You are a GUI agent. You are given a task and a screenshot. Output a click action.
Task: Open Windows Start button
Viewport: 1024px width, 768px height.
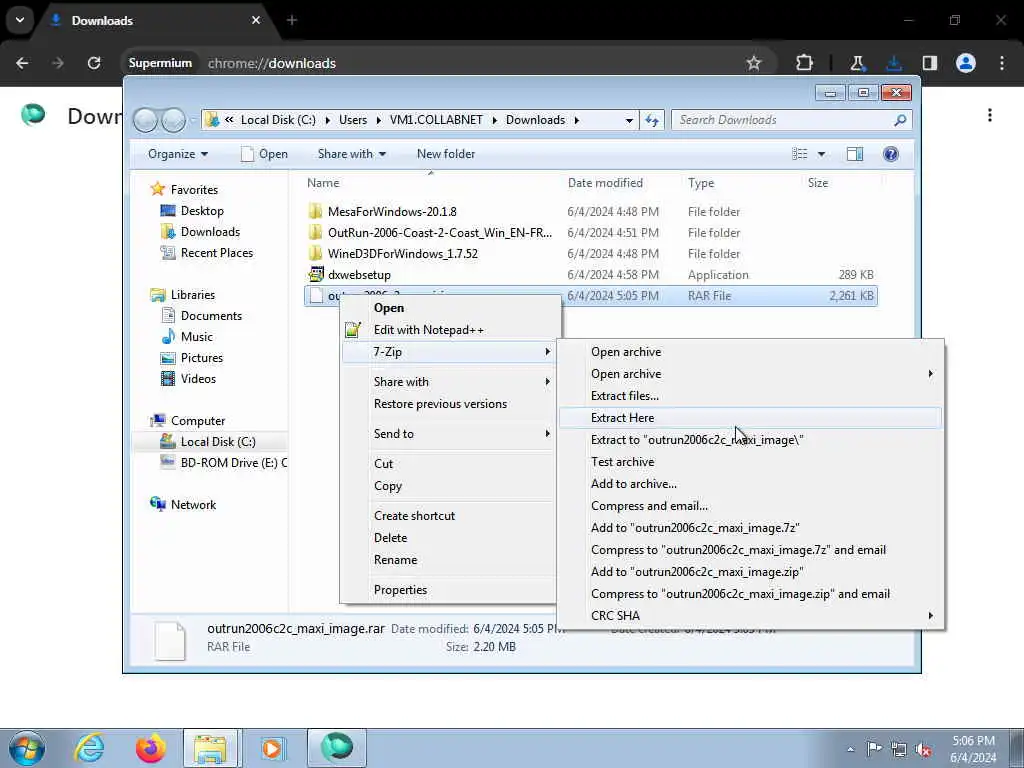tap(27, 748)
